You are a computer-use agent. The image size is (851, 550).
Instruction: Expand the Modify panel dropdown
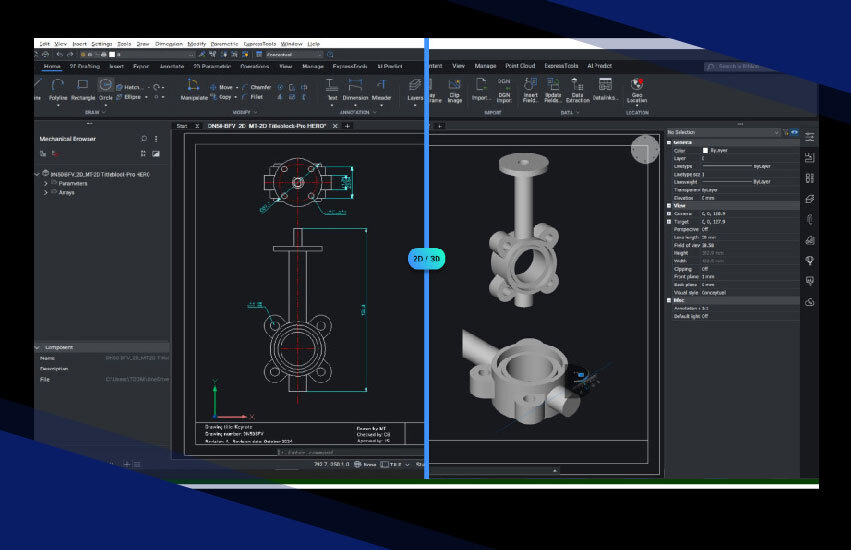point(245,112)
